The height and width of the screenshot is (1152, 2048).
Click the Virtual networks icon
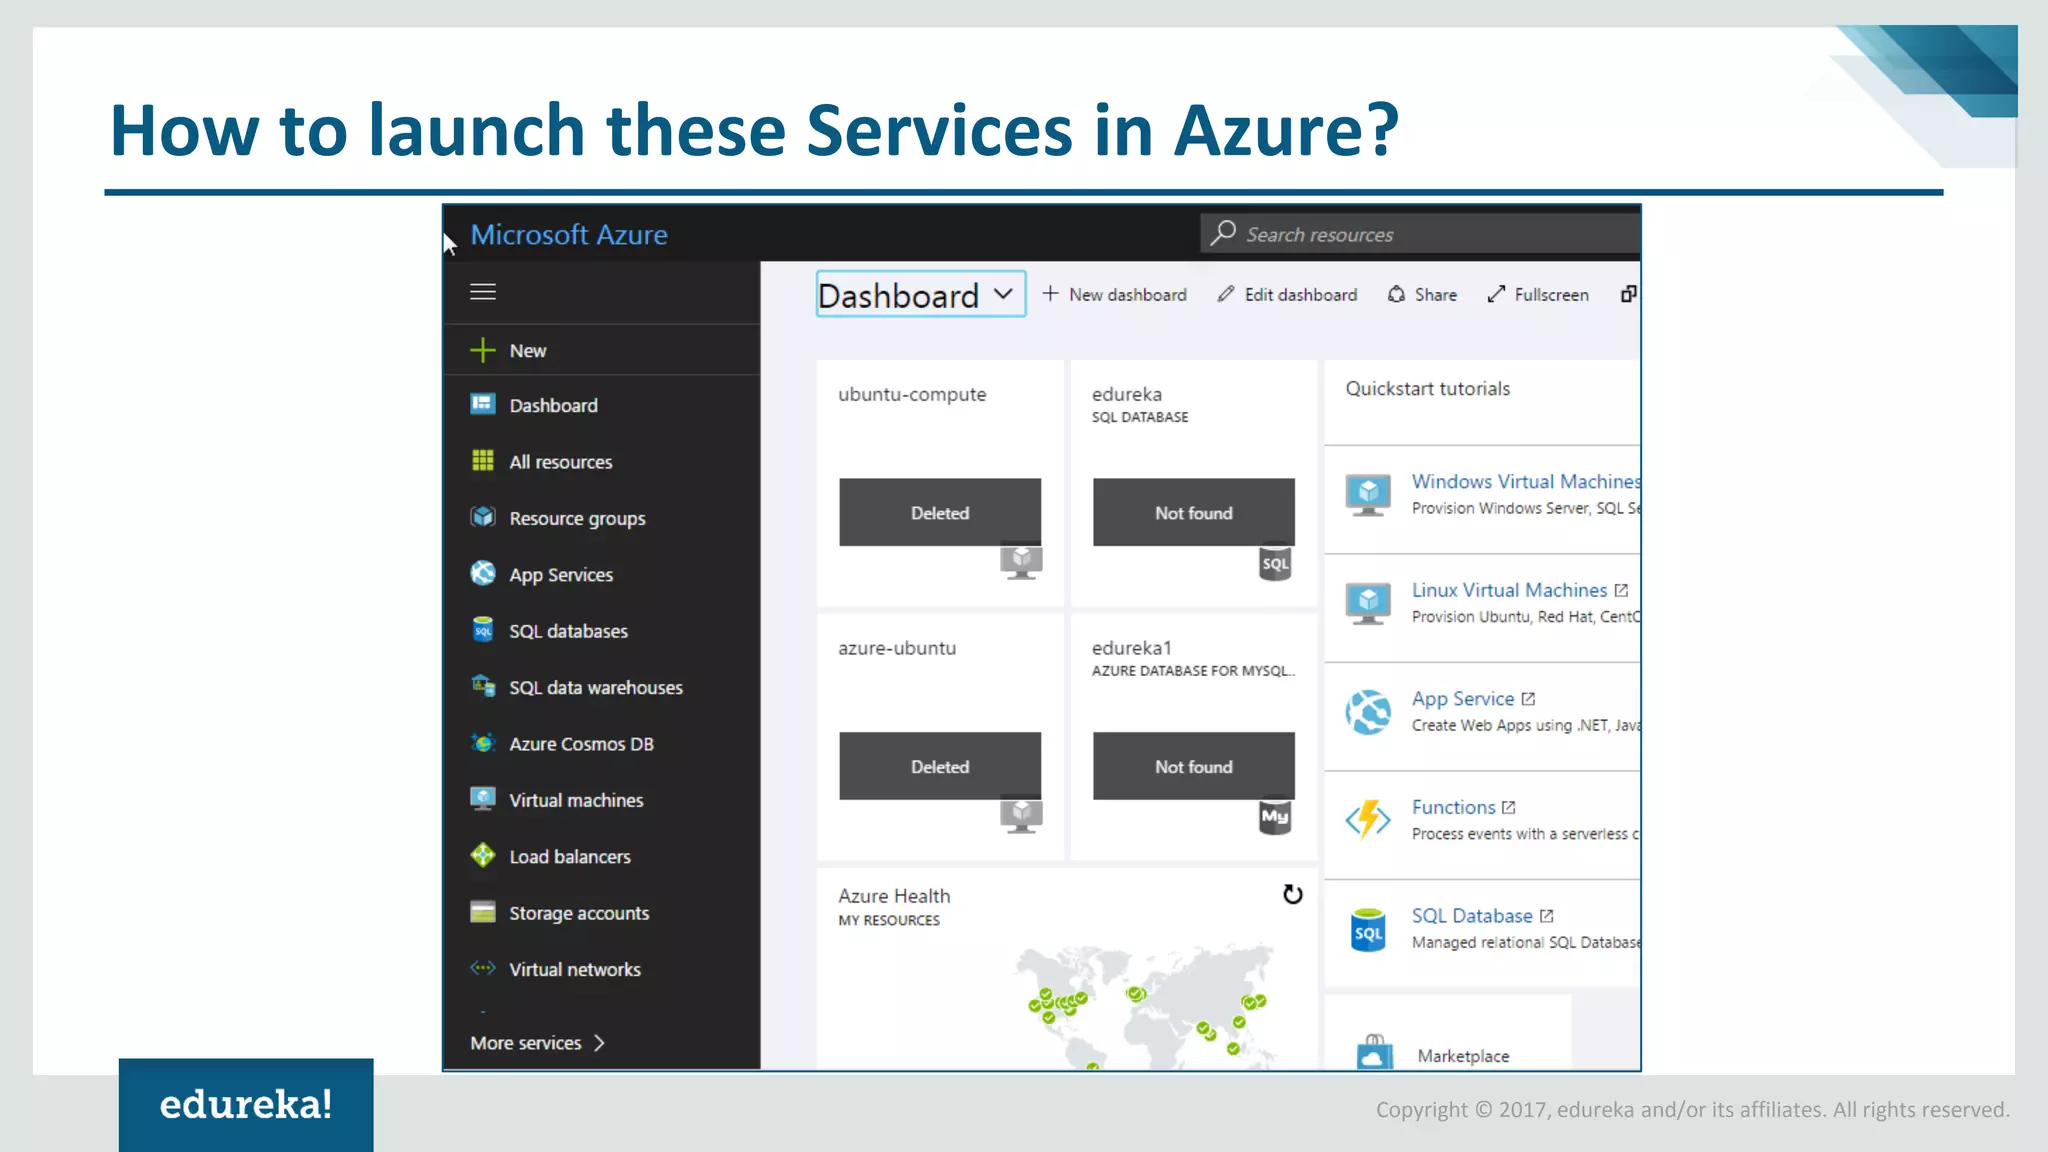[483, 968]
